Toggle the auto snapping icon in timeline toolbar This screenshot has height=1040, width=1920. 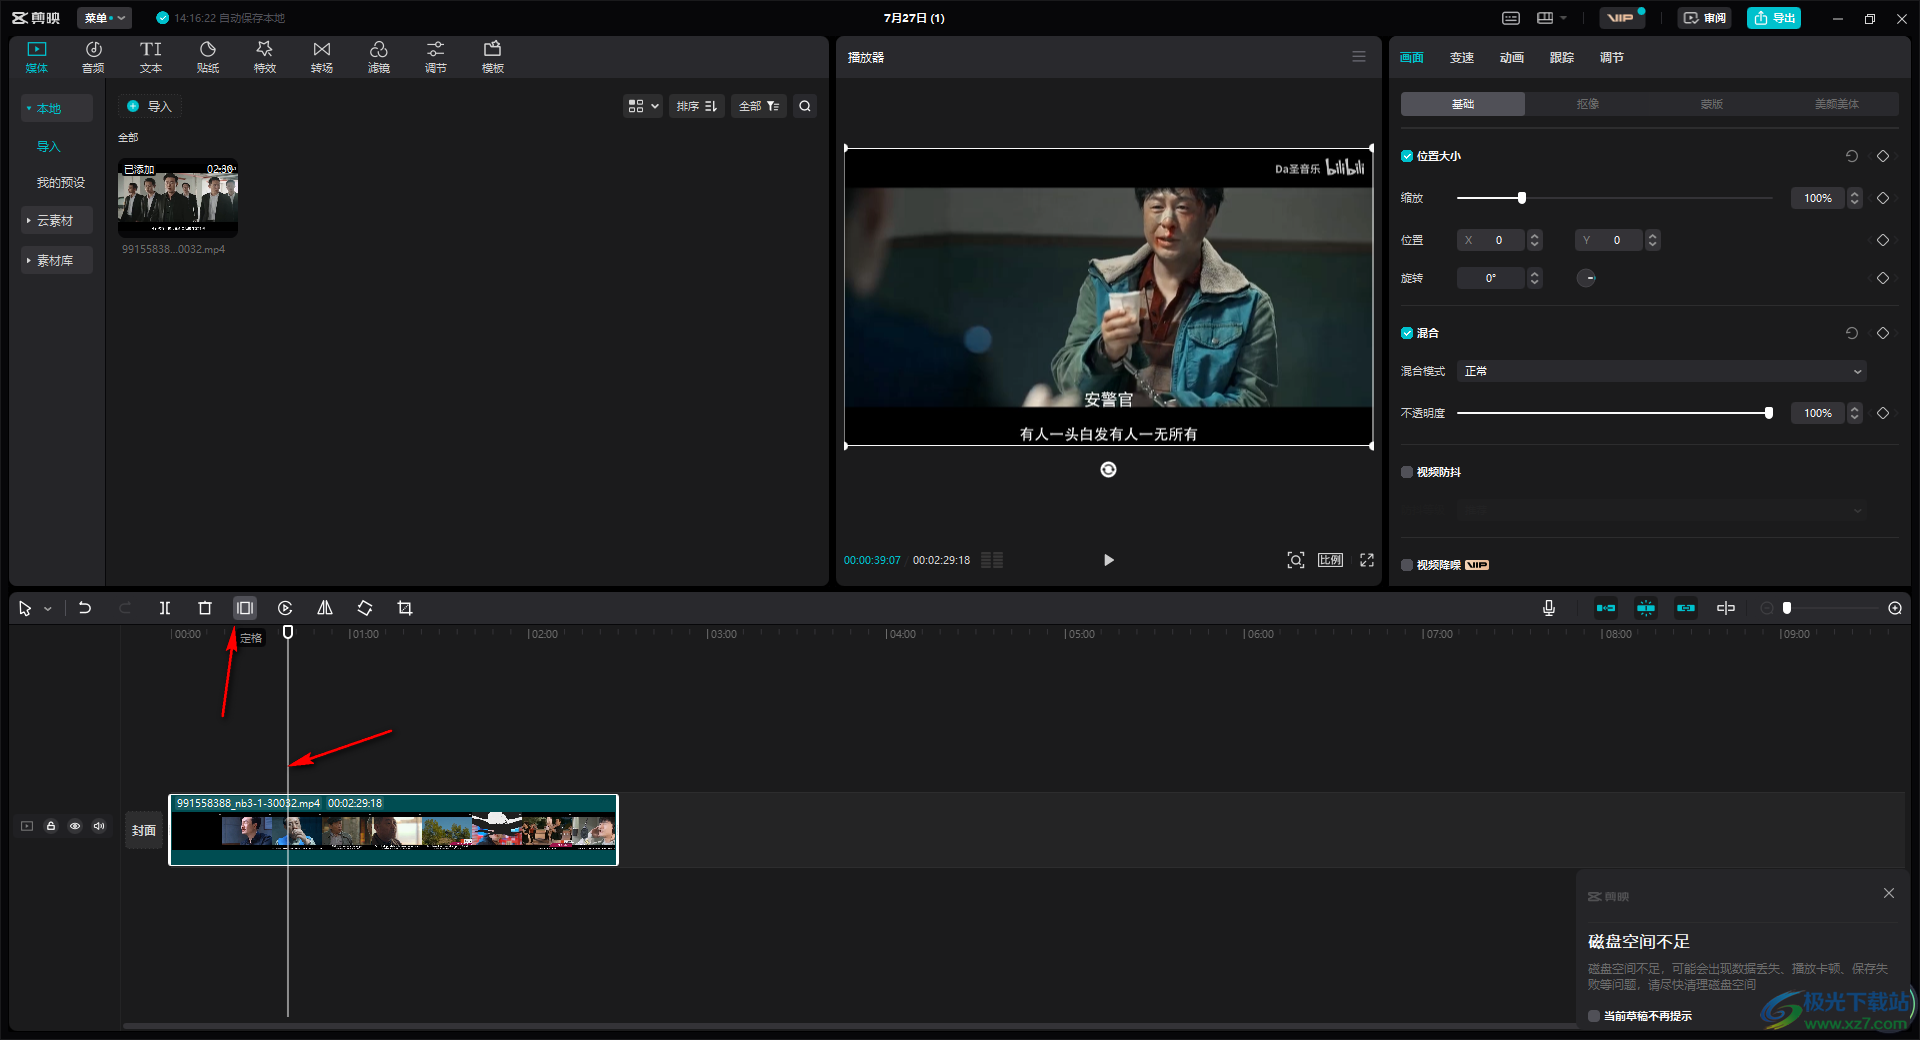1646,608
